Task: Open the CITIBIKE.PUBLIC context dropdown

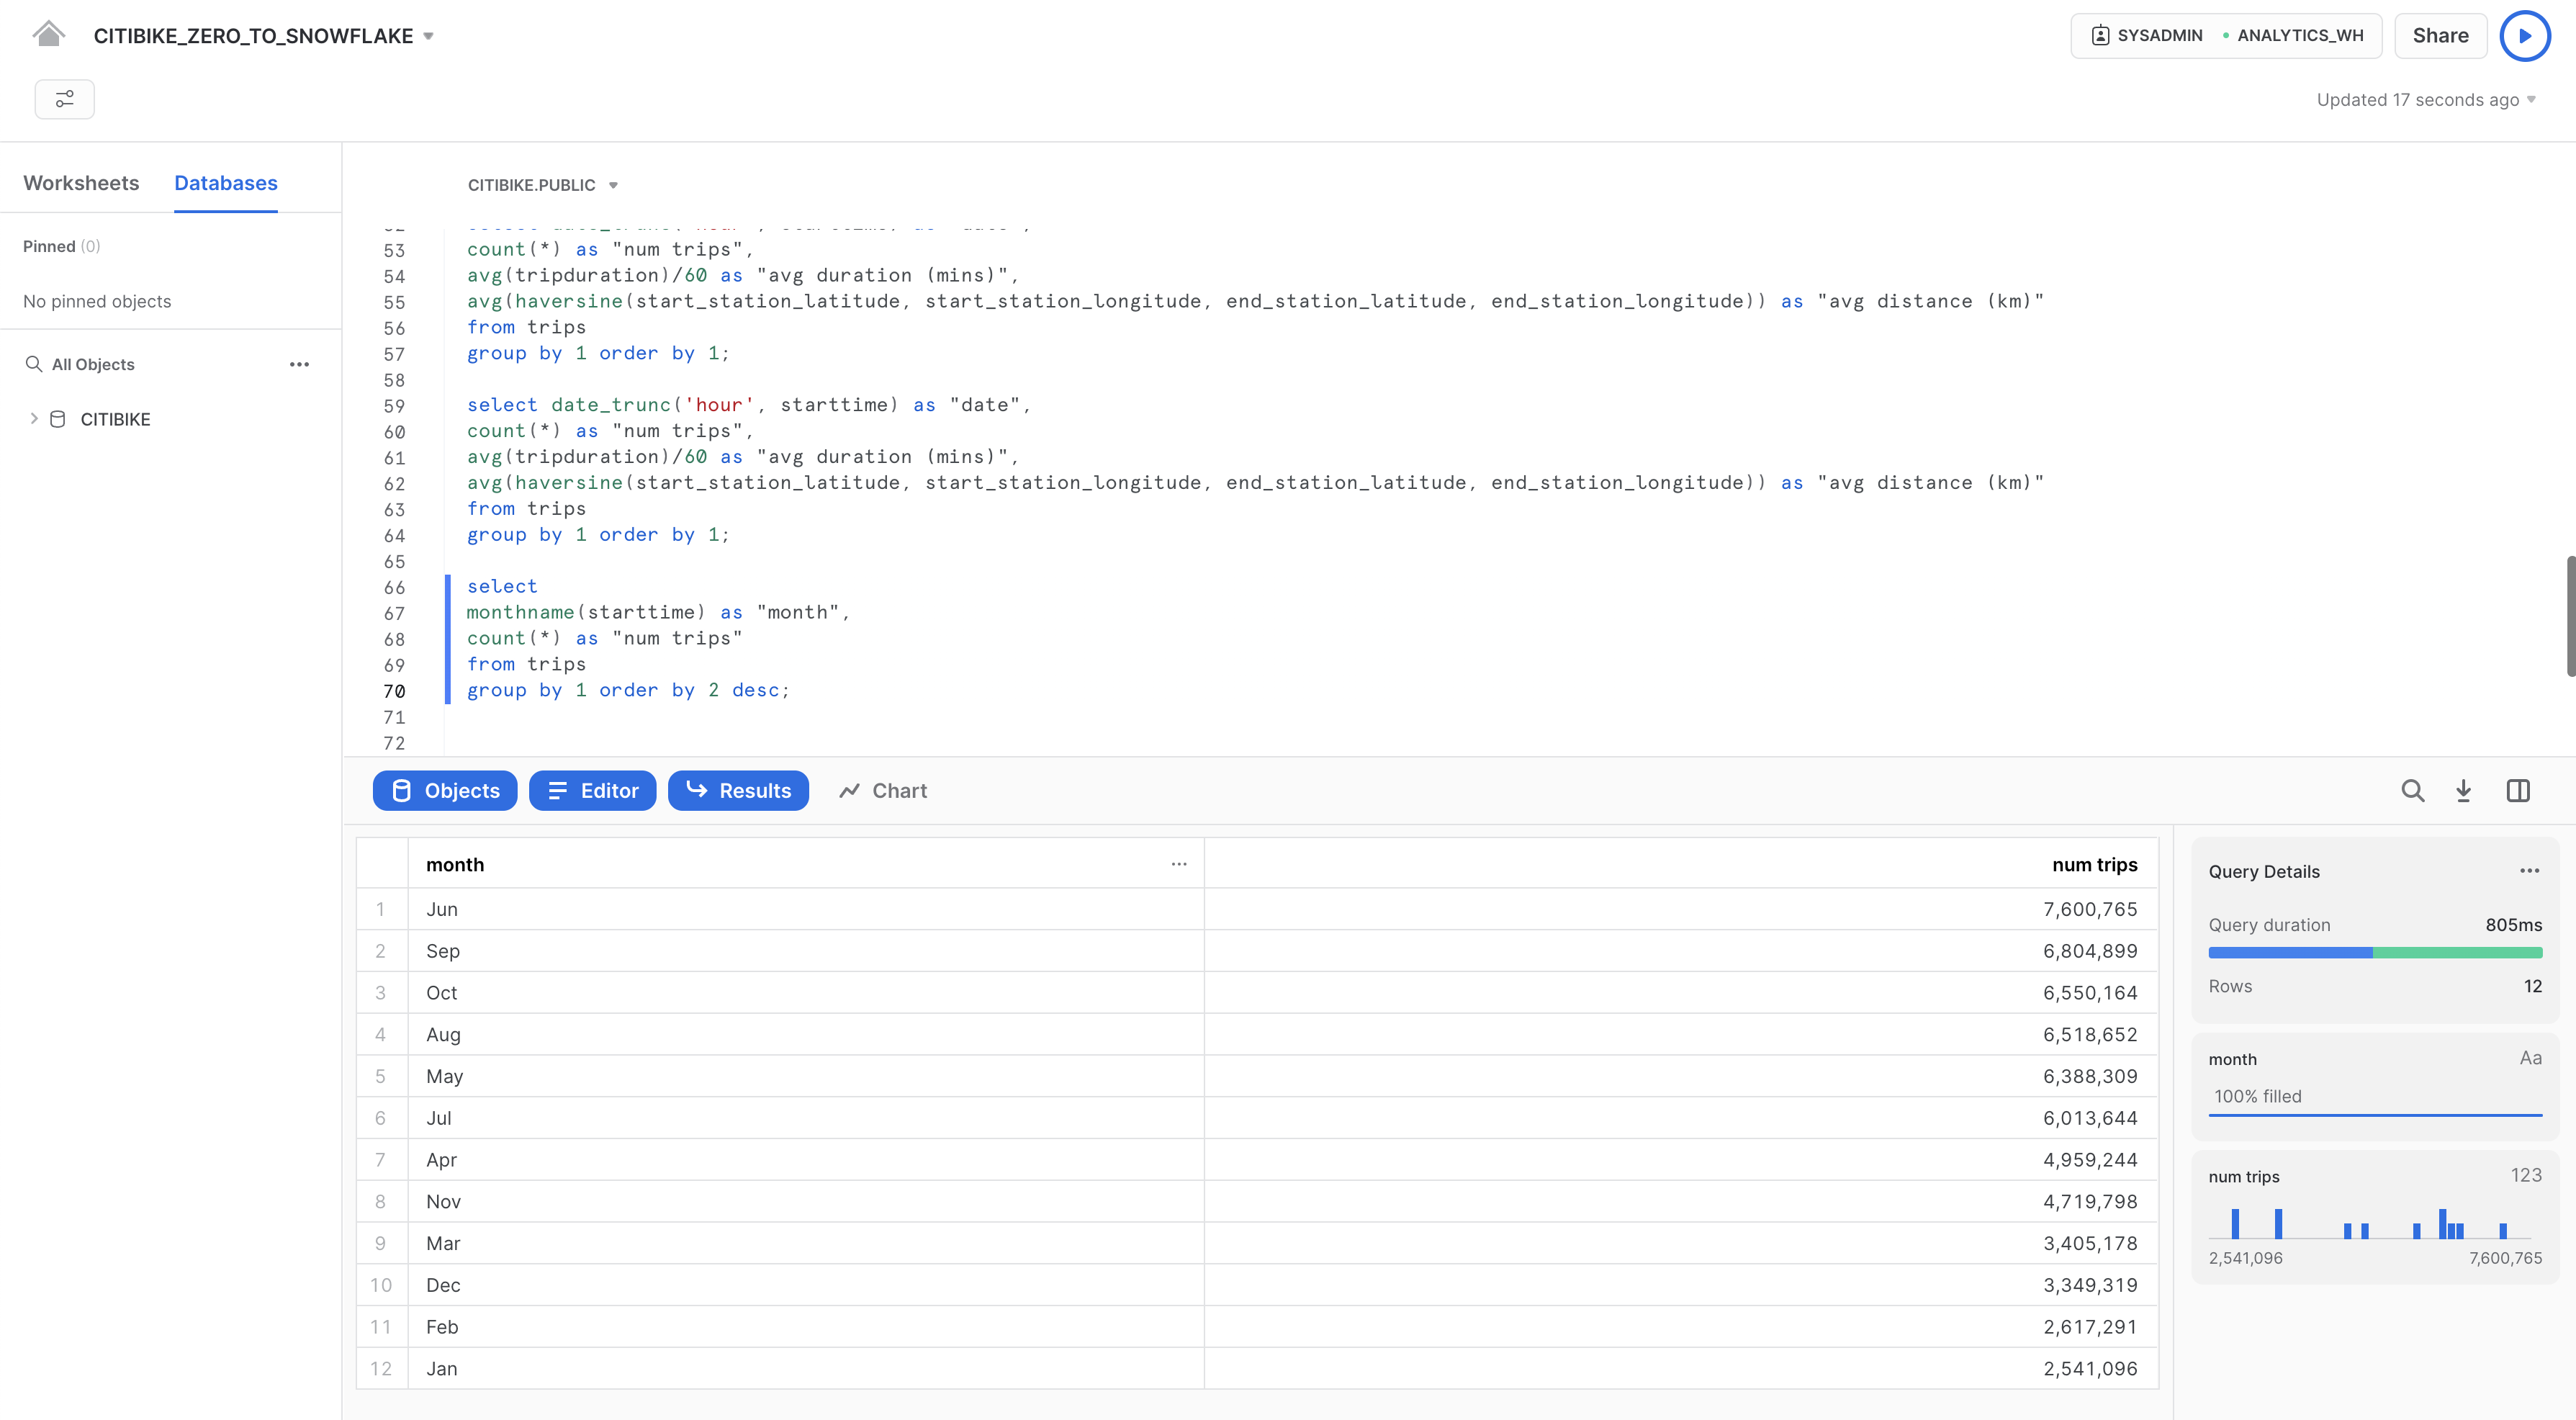Action: point(613,185)
